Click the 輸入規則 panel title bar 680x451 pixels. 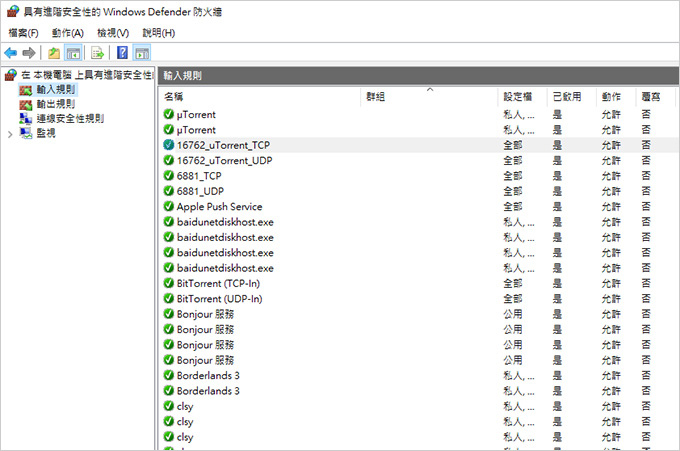click(x=418, y=75)
